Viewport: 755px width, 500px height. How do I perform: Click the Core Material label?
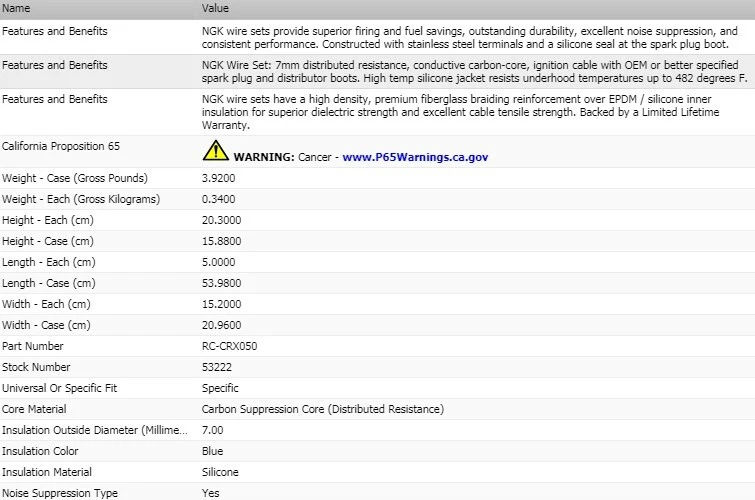pos(34,409)
